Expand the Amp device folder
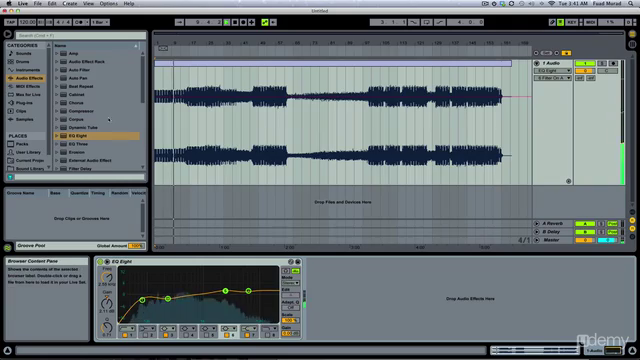The width and height of the screenshot is (640, 360). (57, 53)
